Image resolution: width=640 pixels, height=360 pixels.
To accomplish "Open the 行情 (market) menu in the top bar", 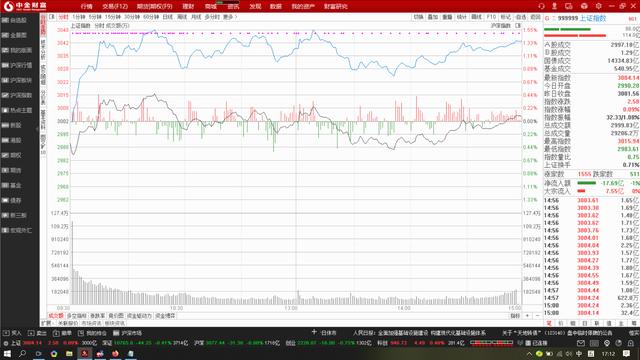I will click(x=86, y=6).
